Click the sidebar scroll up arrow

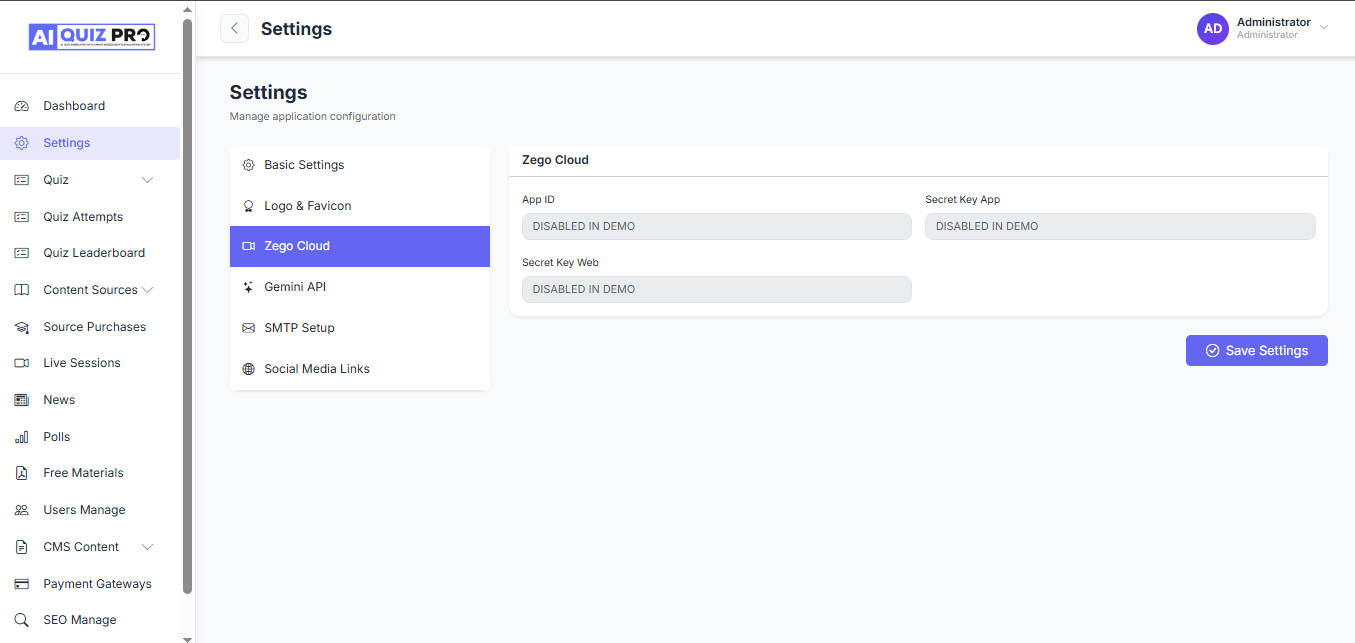pos(187,8)
